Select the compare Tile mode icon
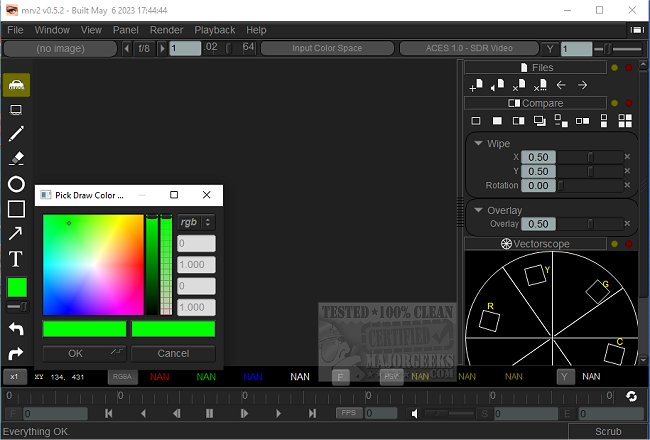 point(625,121)
